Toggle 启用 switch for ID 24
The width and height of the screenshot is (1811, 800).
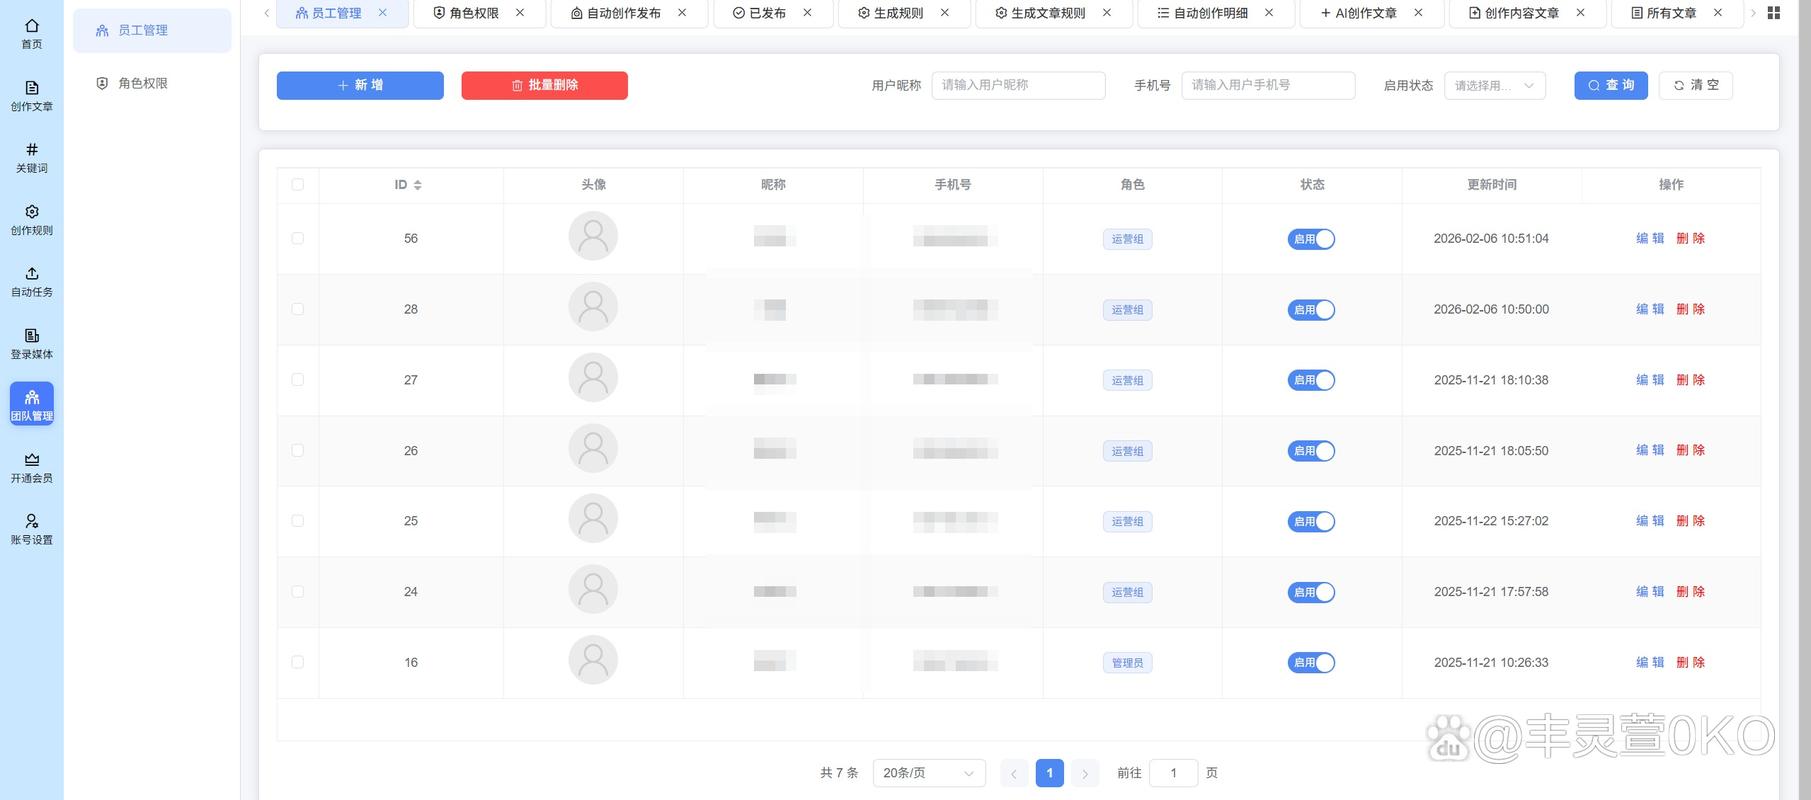click(1311, 592)
